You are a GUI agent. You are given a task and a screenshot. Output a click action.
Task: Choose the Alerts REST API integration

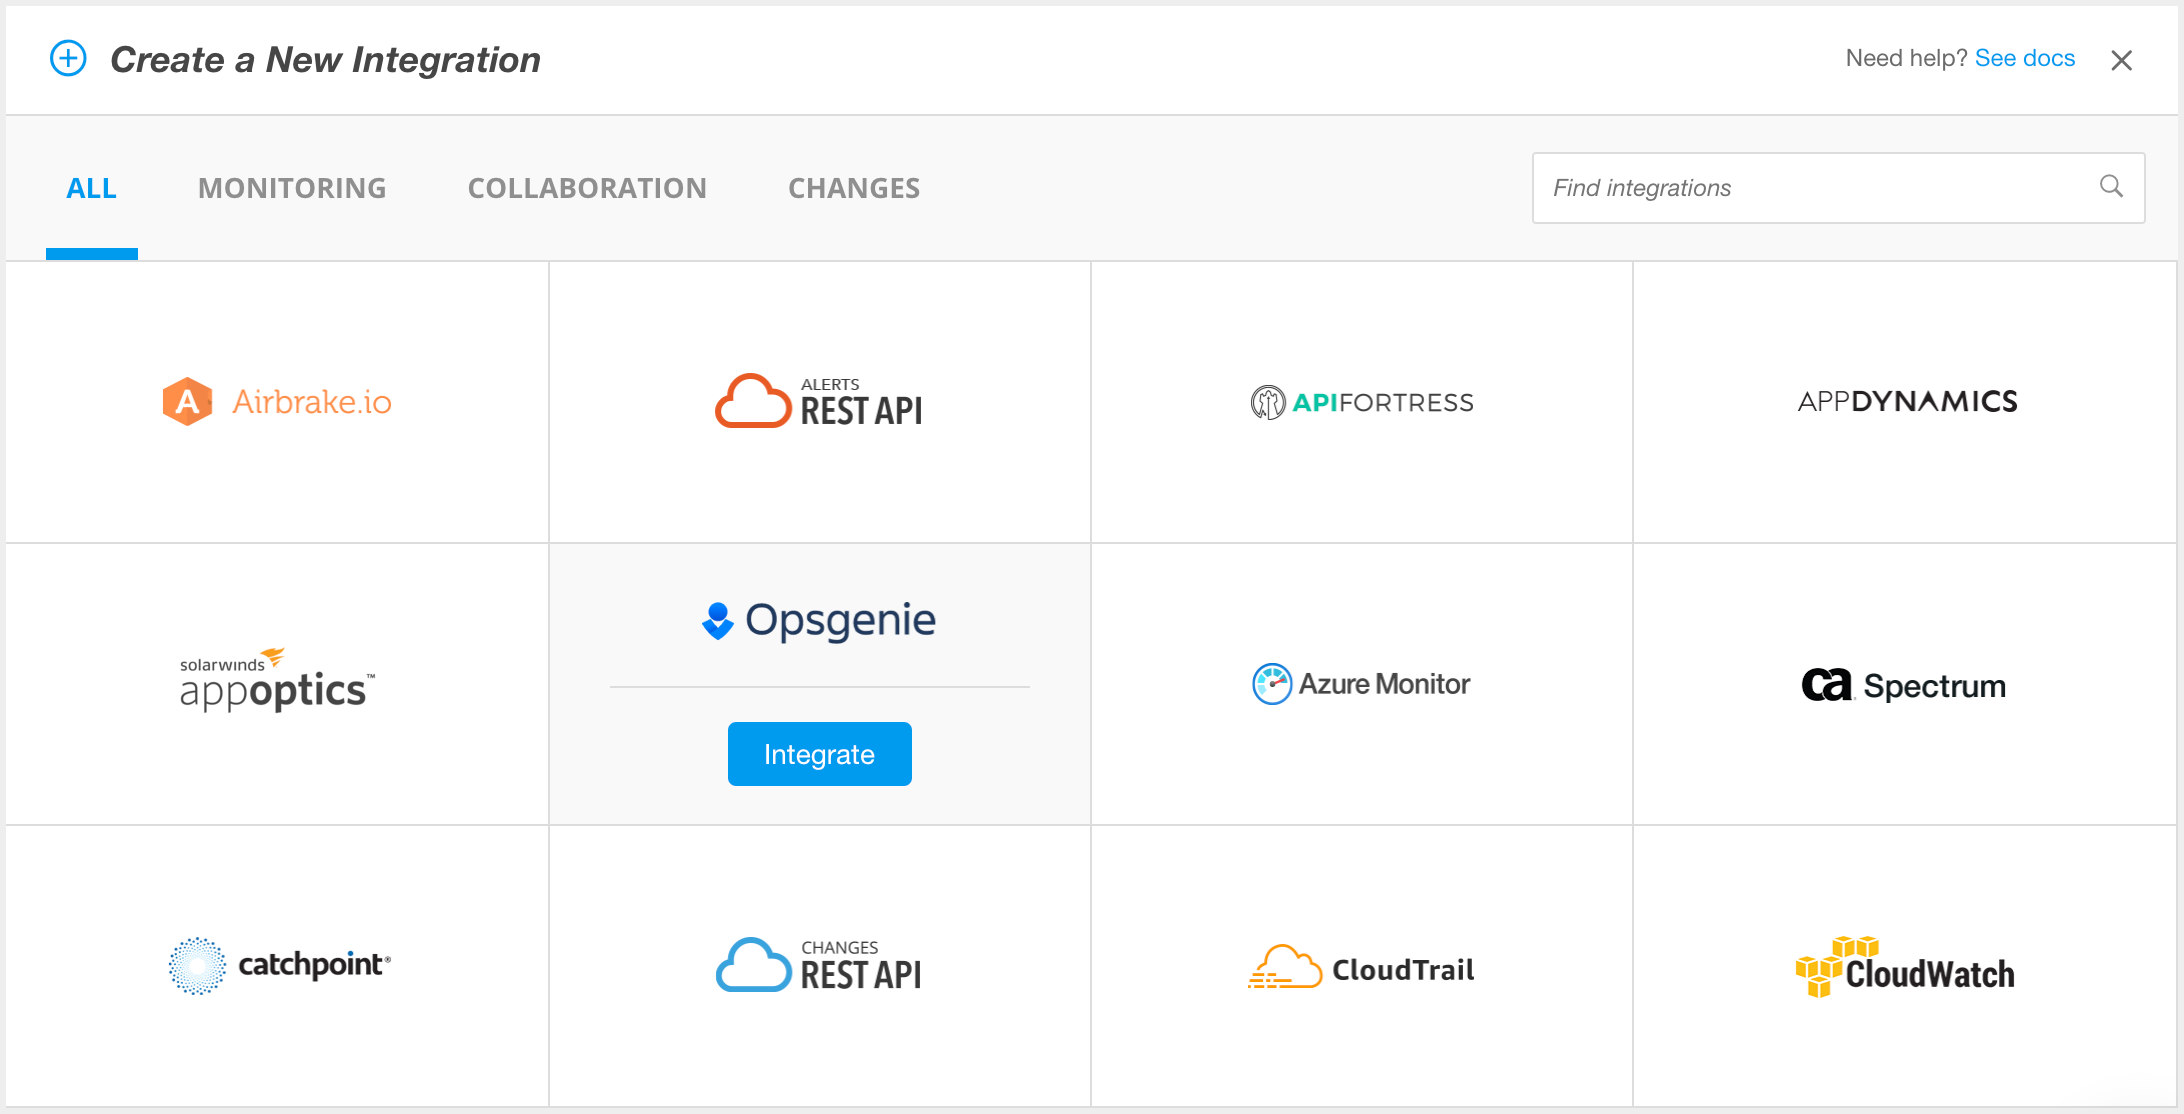tap(819, 402)
